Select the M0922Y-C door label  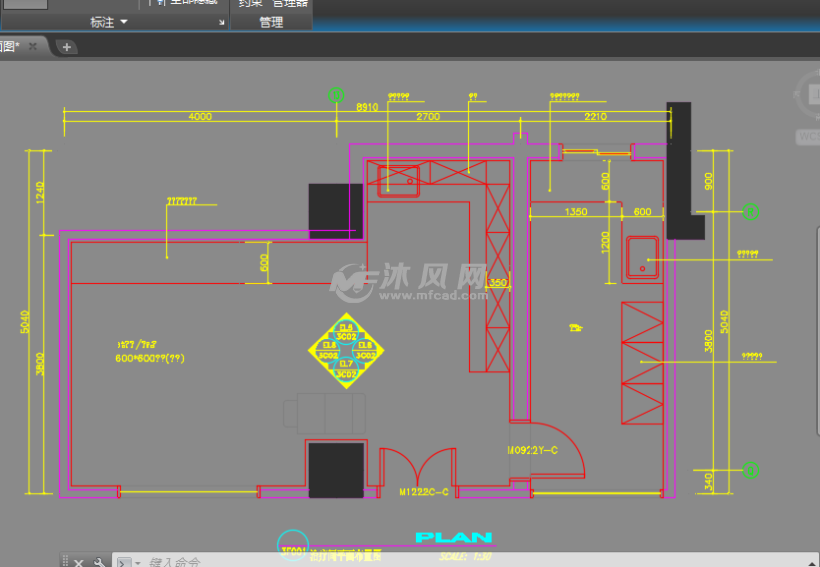pyautogui.click(x=532, y=450)
